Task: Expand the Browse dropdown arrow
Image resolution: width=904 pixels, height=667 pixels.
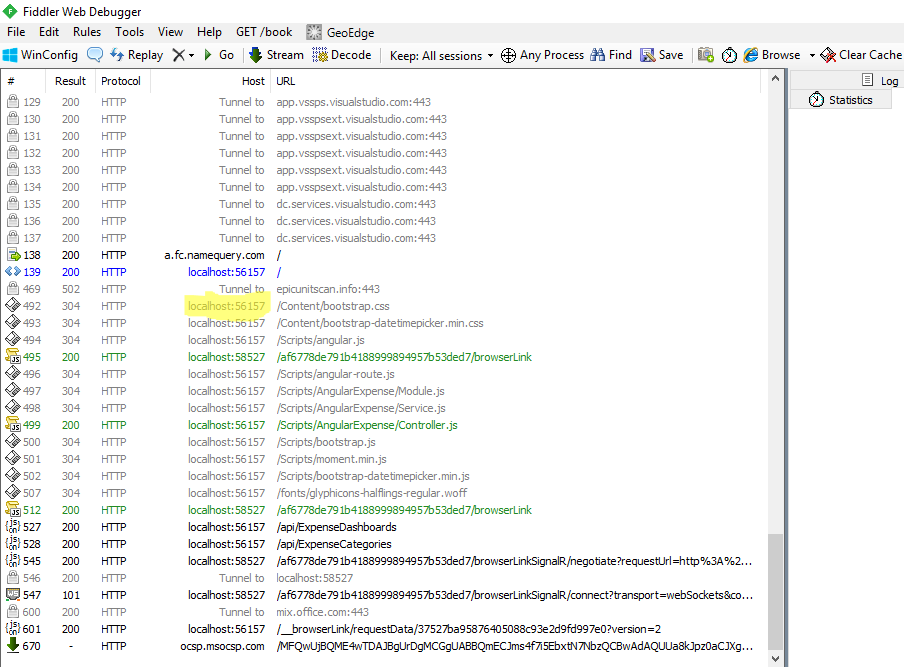Action: tap(812, 55)
